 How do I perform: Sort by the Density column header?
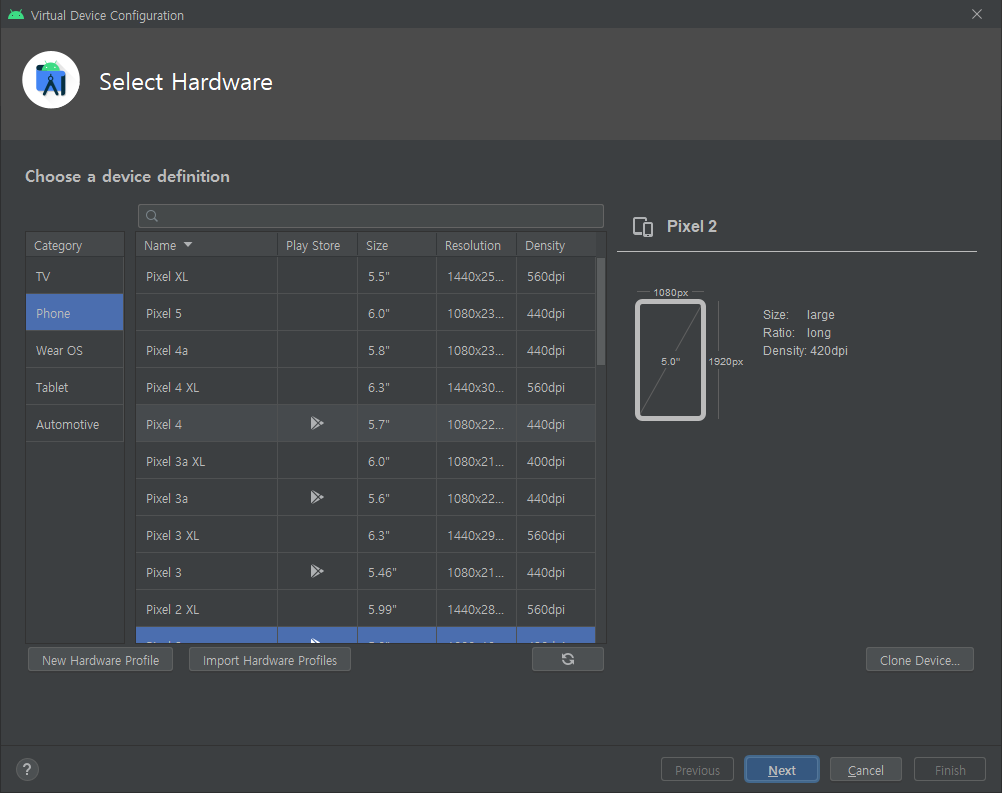coord(556,245)
